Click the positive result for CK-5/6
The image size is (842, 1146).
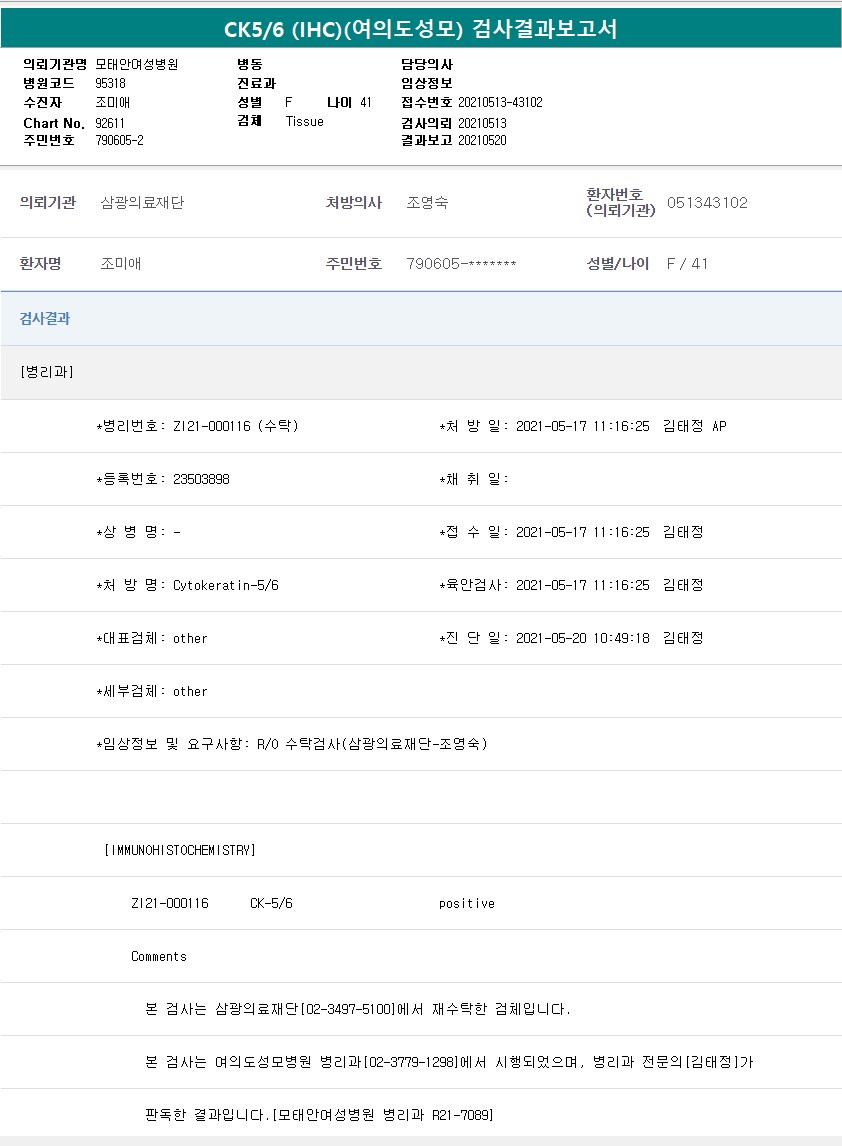click(x=466, y=903)
